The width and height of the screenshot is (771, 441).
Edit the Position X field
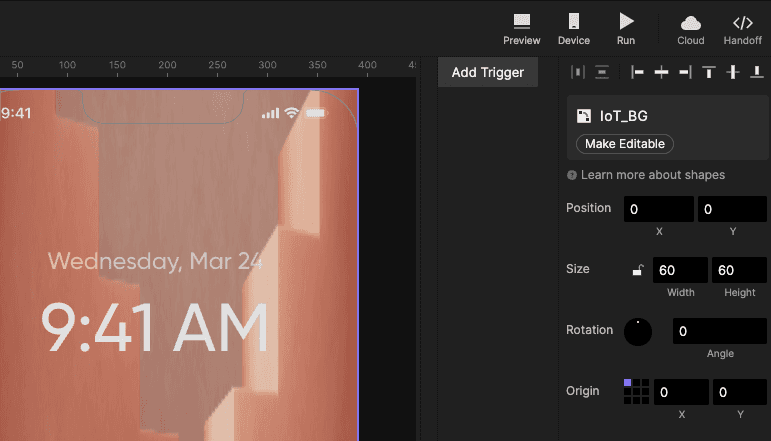coord(658,209)
